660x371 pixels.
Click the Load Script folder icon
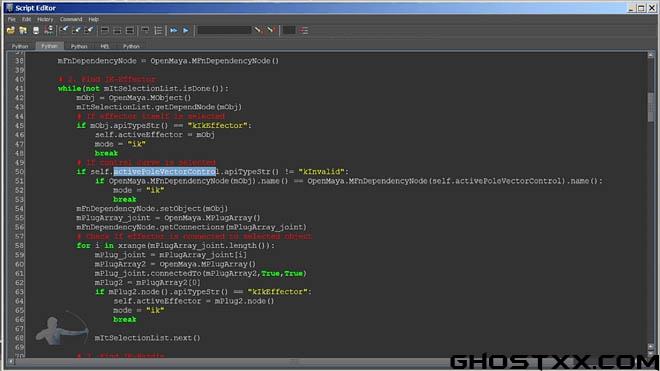point(11,30)
